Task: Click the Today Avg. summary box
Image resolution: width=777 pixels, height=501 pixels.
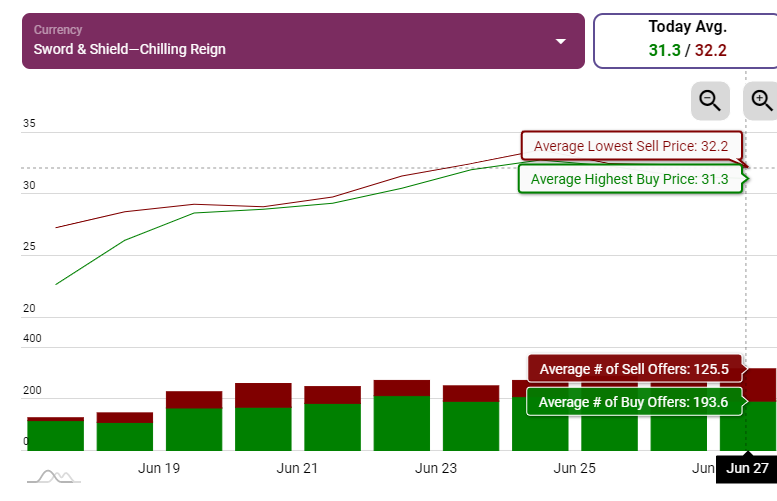Action: pos(685,41)
